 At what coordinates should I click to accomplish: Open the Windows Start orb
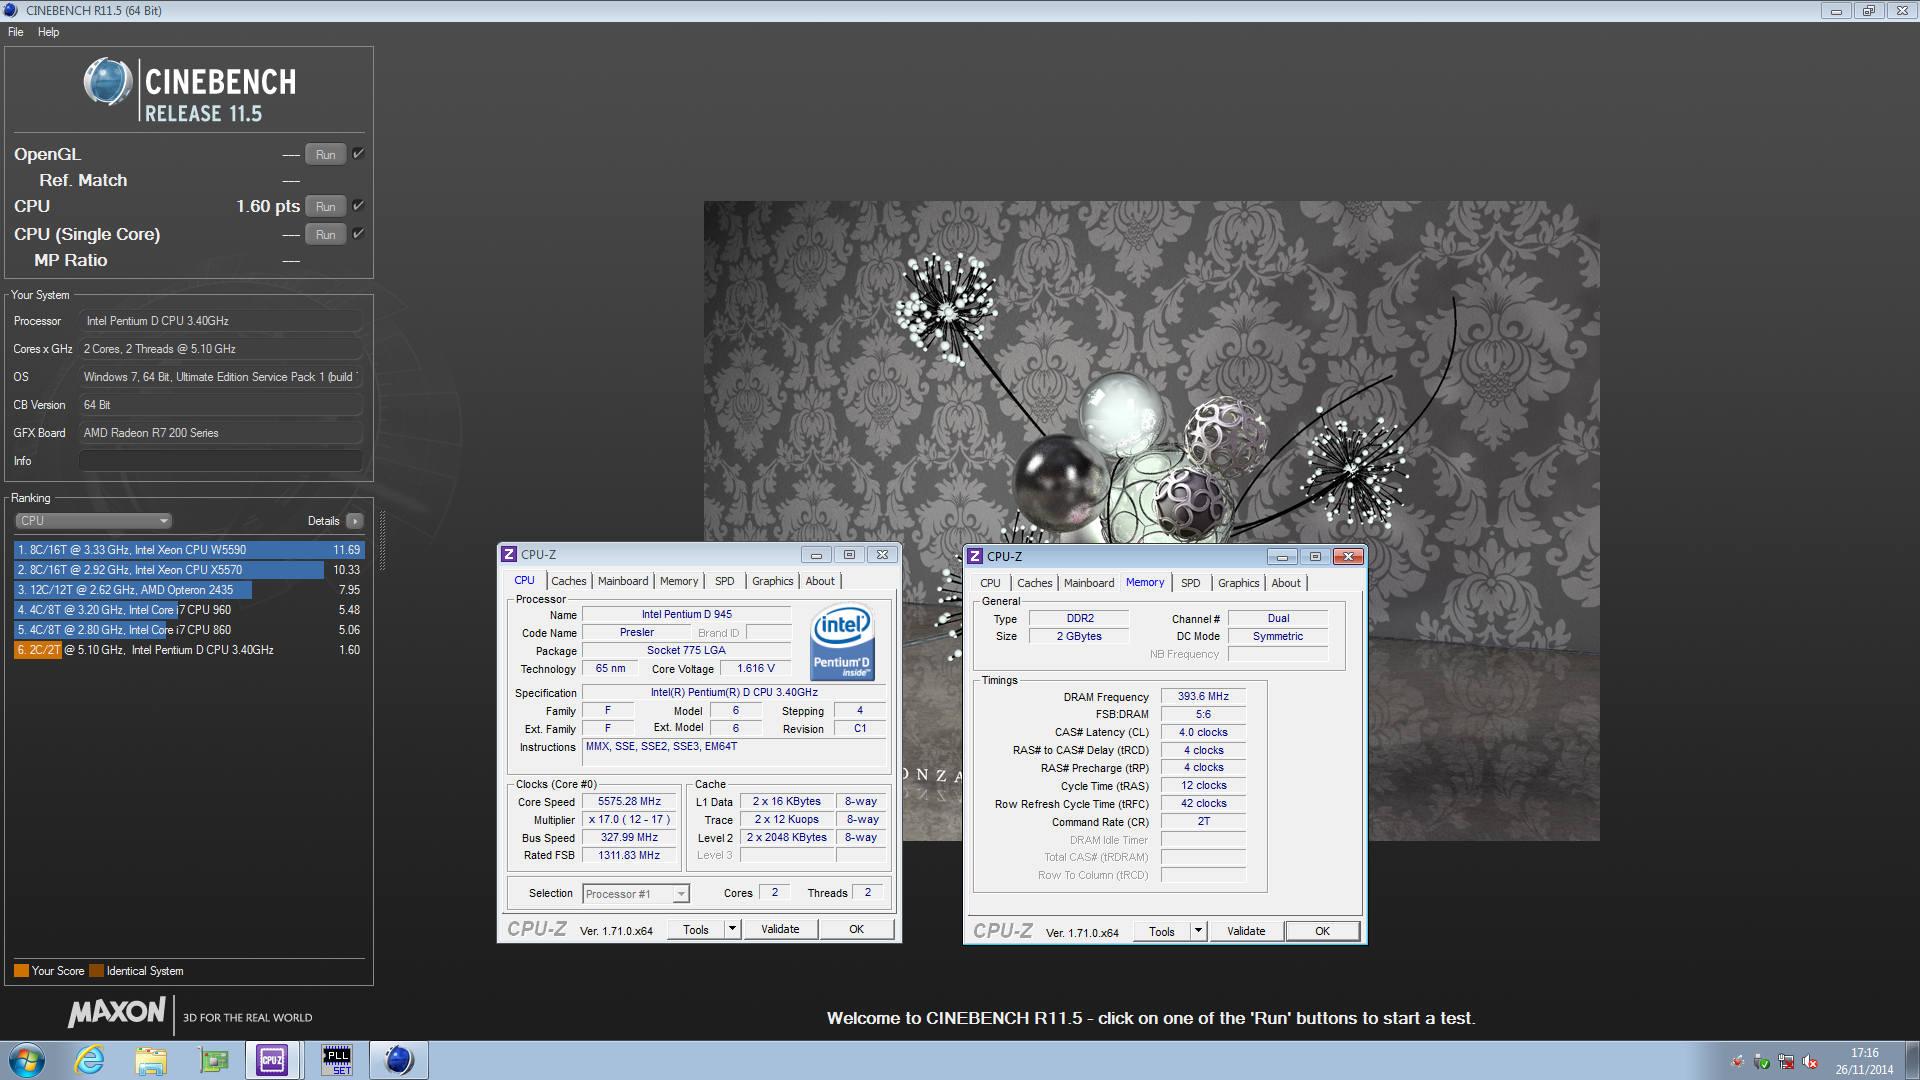(27, 1060)
